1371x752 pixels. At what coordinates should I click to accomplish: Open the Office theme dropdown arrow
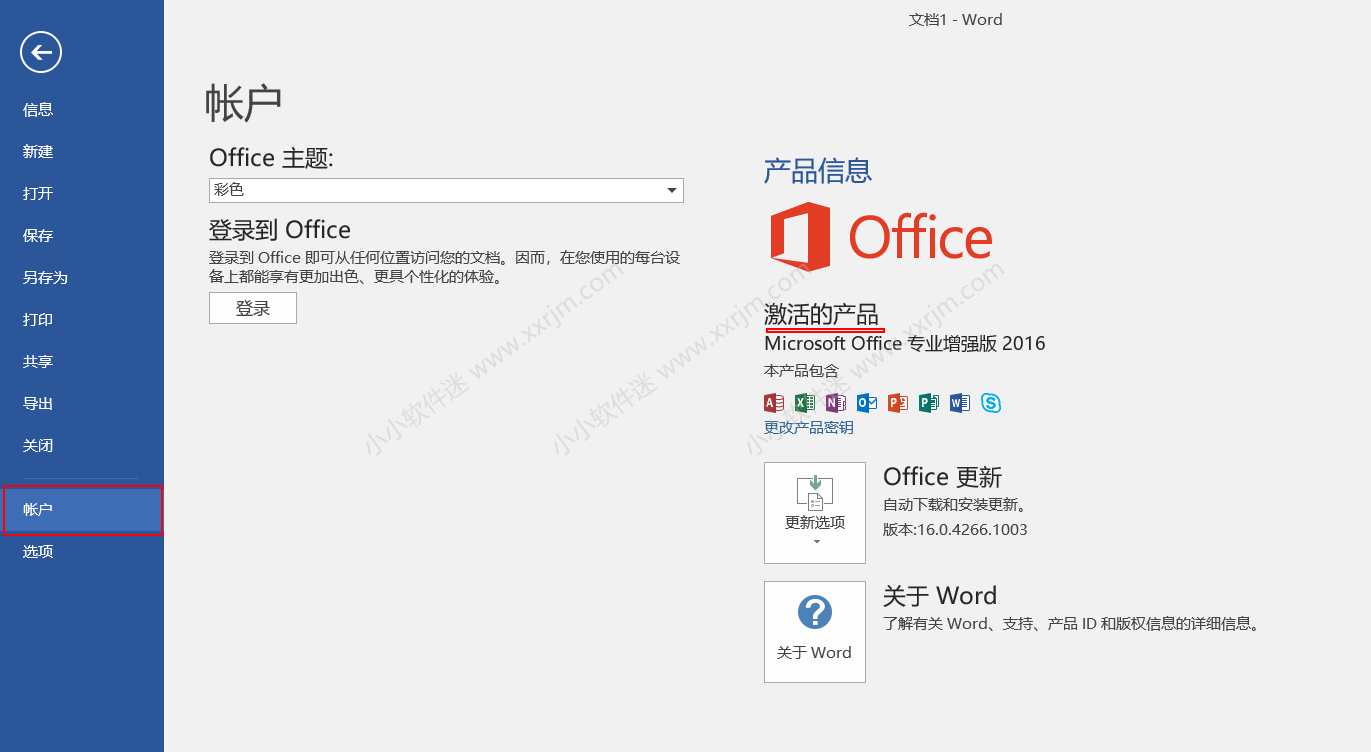(x=672, y=190)
